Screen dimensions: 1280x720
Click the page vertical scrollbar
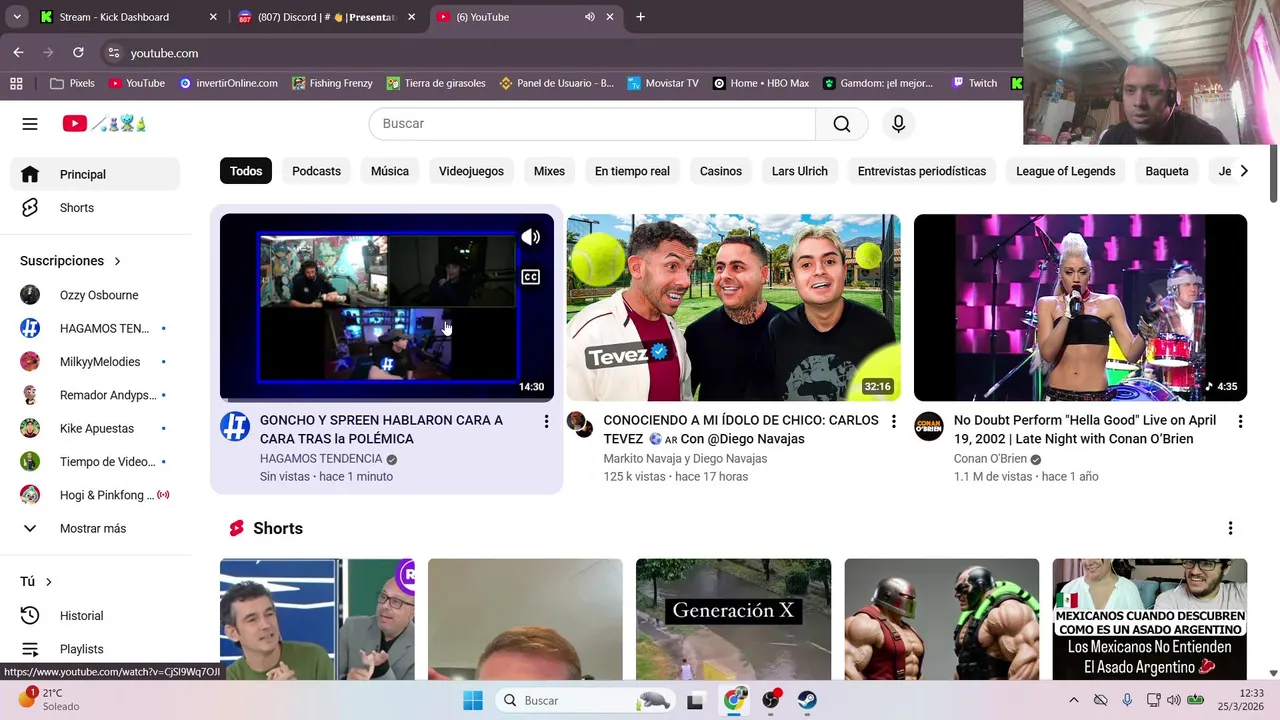pos(1273,172)
